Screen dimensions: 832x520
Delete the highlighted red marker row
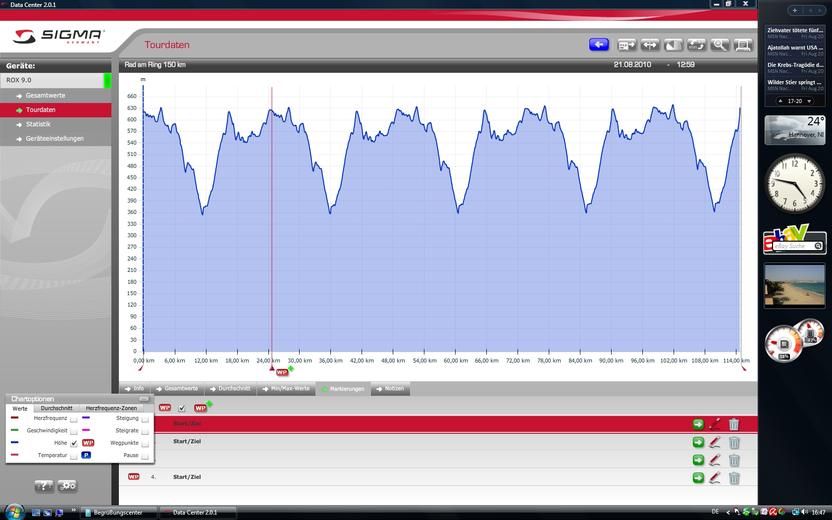click(x=734, y=424)
